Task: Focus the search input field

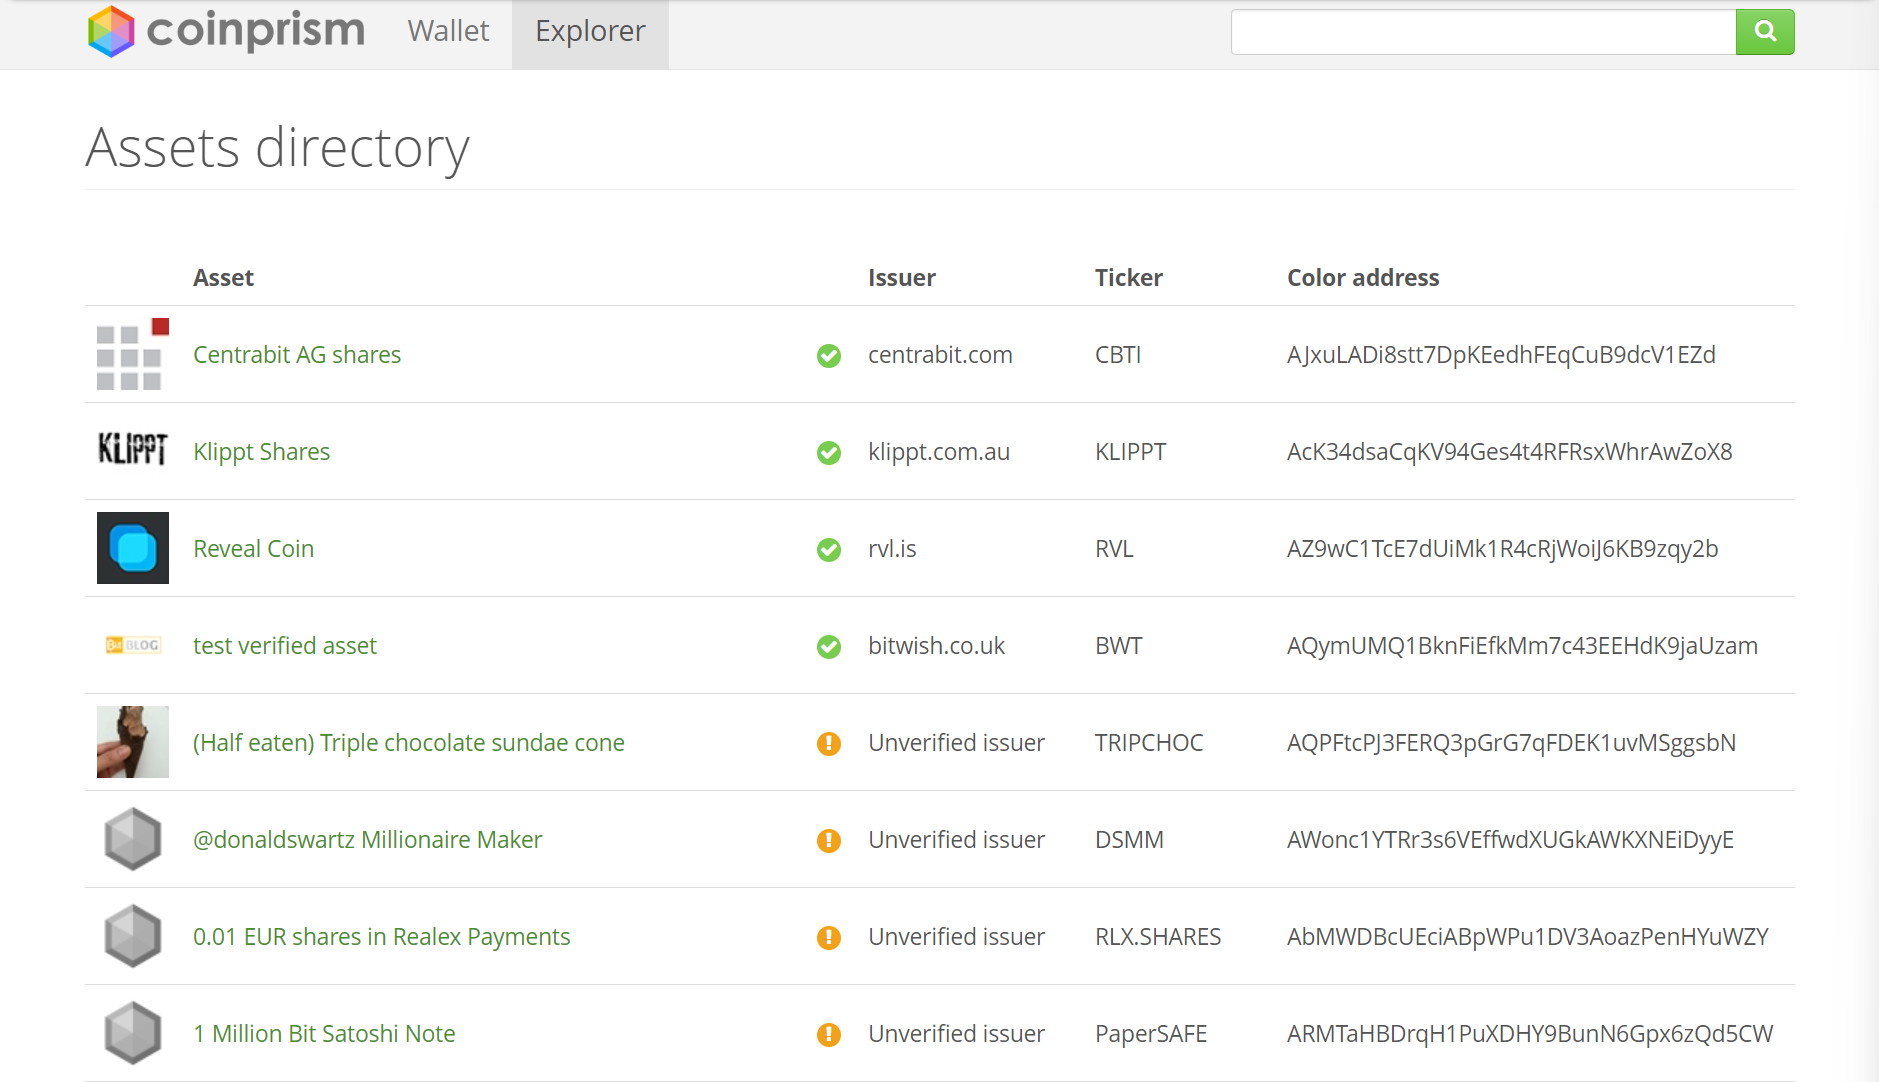Action: [x=1483, y=32]
